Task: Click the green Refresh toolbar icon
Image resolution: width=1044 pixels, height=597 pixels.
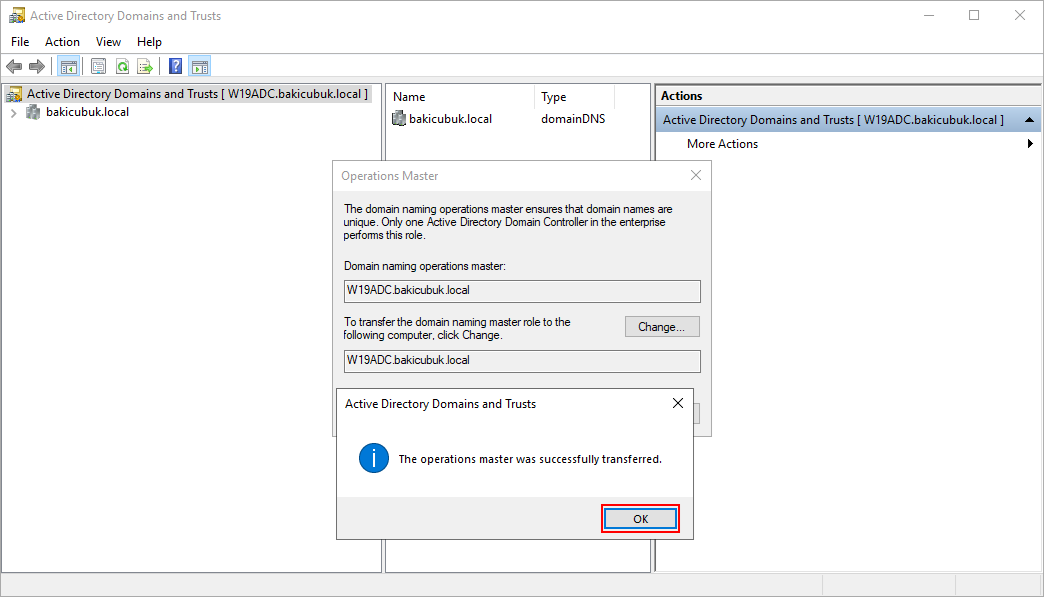Action: click(123, 67)
